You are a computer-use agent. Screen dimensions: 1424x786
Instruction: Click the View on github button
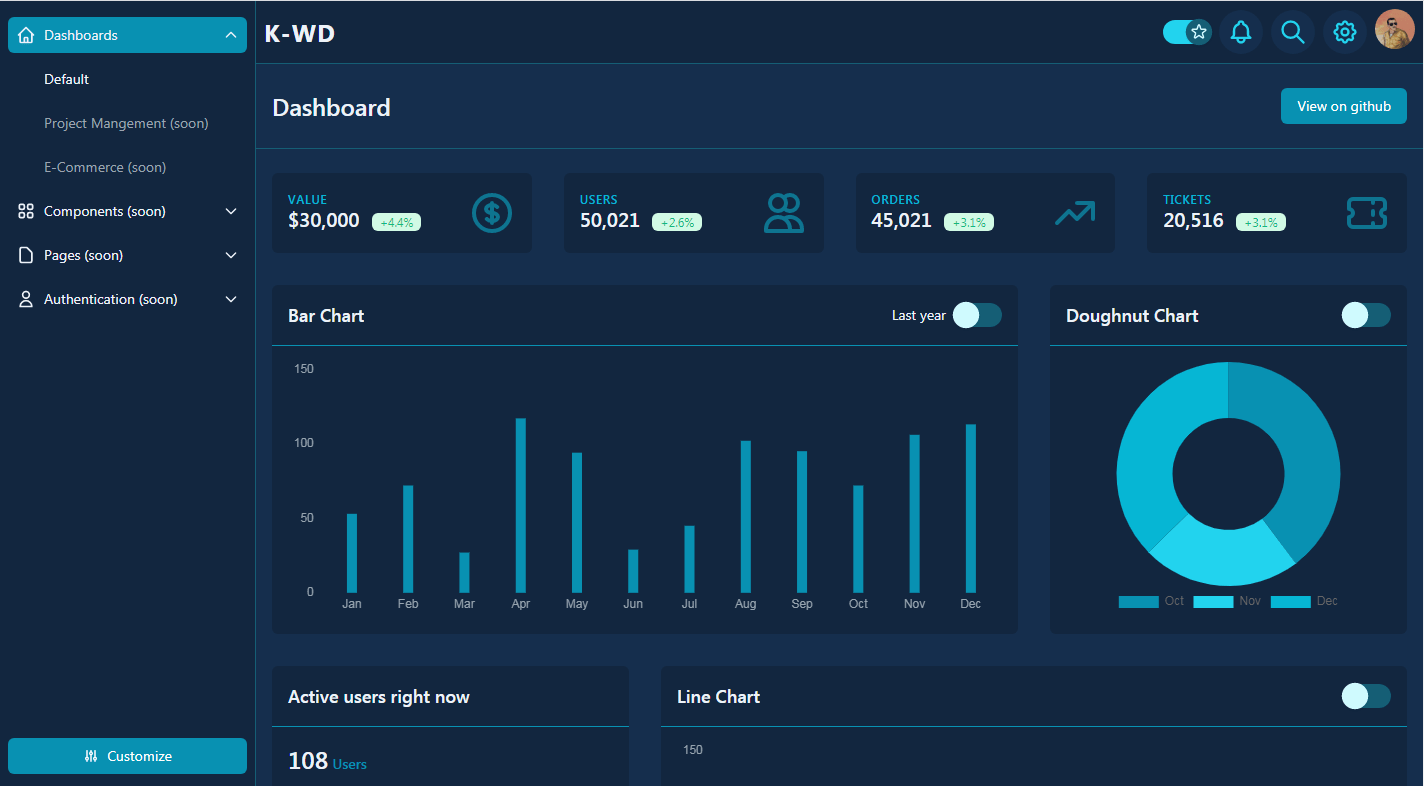(1344, 106)
